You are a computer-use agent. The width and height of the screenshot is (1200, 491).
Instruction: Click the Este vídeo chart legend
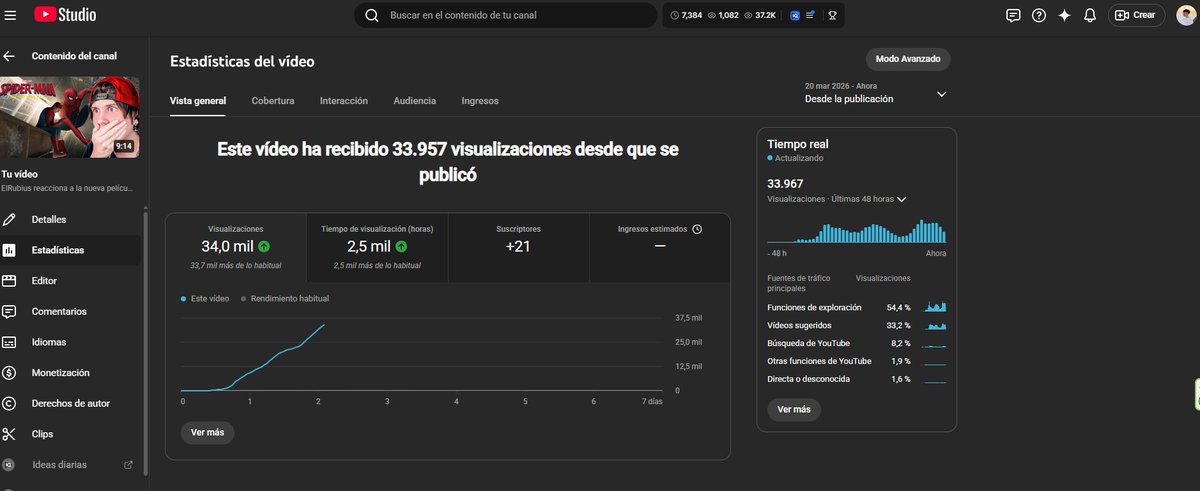(x=205, y=298)
